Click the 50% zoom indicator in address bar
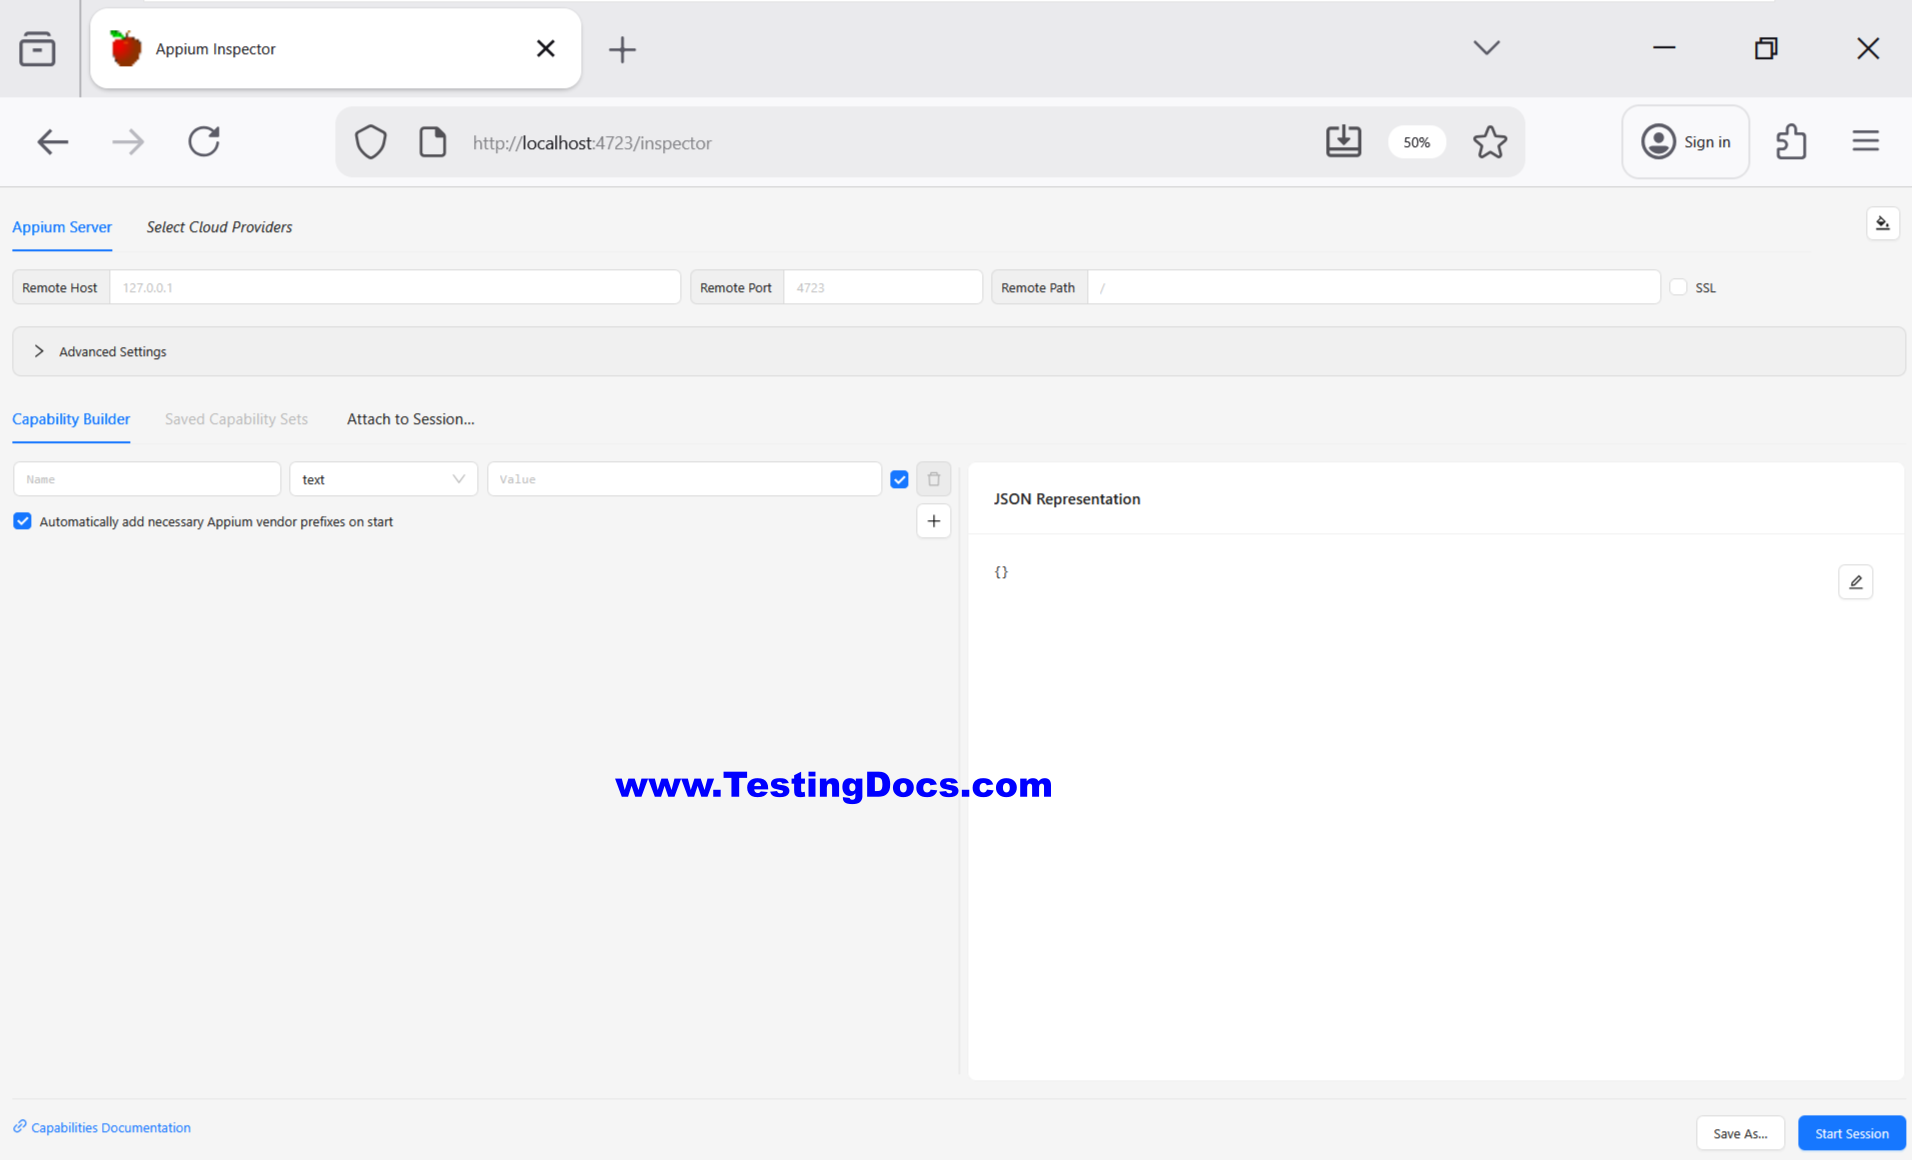The height and width of the screenshot is (1160, 1912). [1417, 142]
